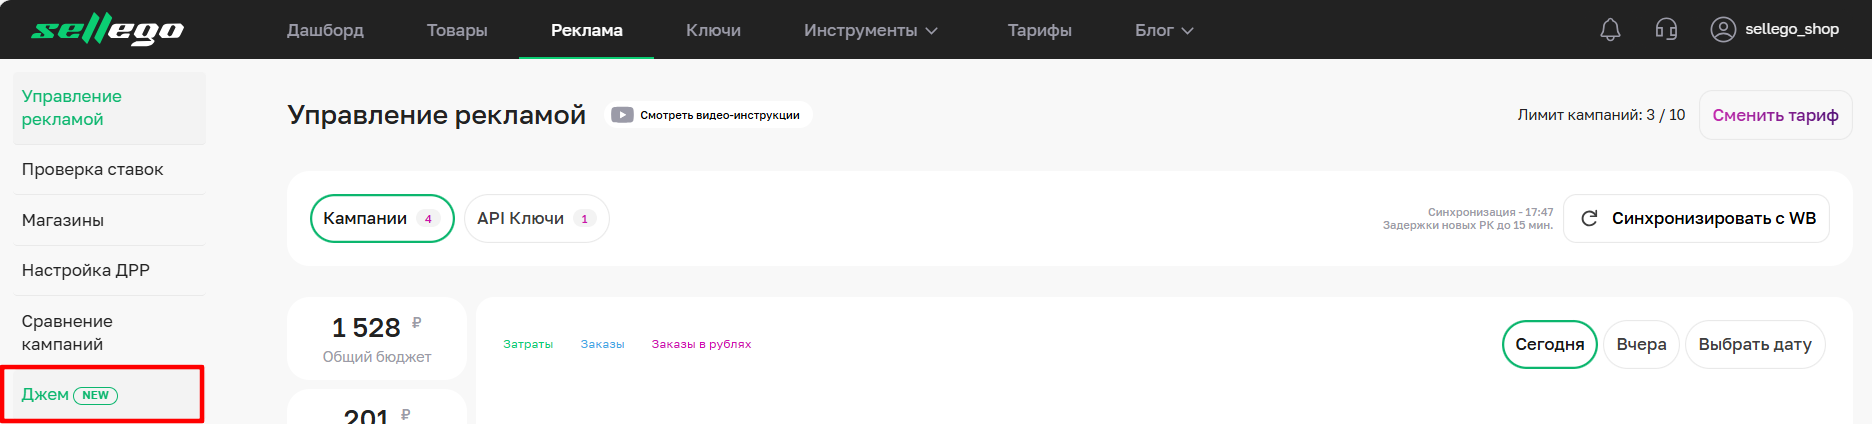Click Лимит кампаний: 3 / 10 text
Viewport: 1872px width, 424px height.
[1601, 115]
